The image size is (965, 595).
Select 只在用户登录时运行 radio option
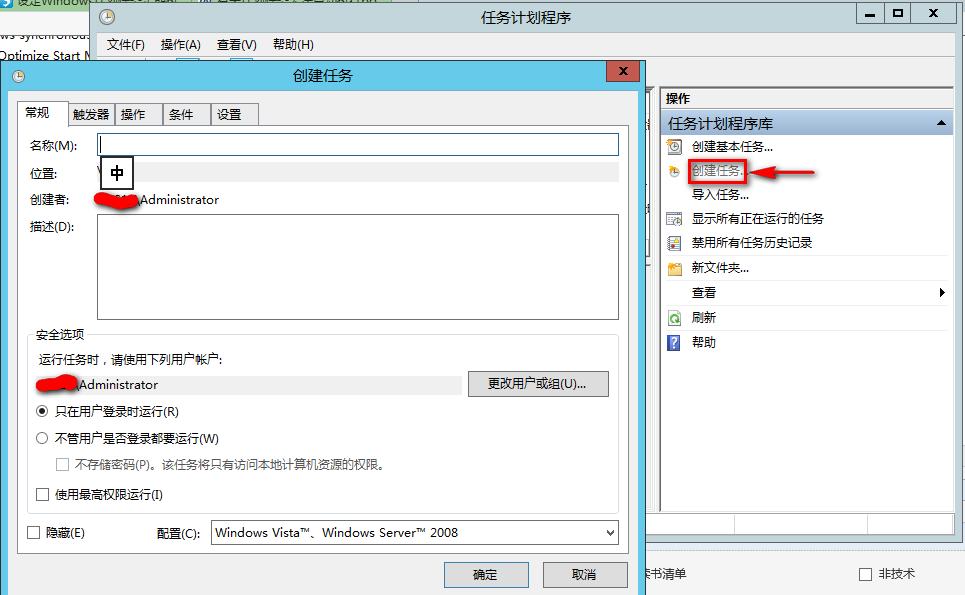click(x=42, y=411)
